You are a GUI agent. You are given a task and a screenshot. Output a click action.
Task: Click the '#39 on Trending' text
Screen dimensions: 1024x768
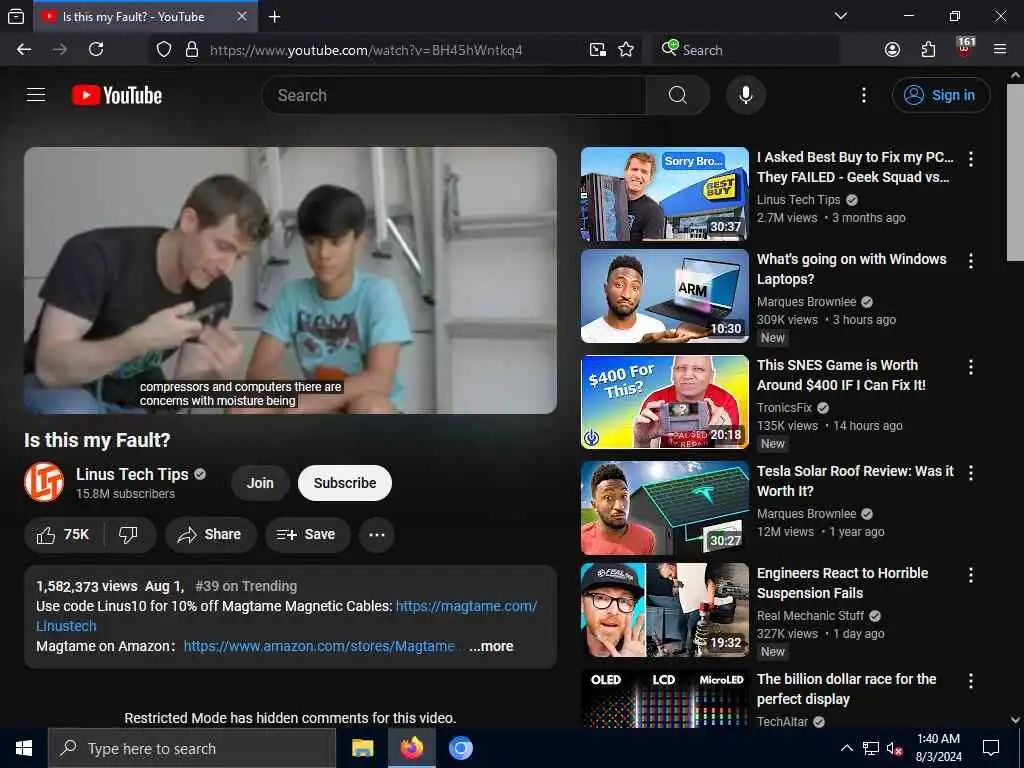[246, 586]
